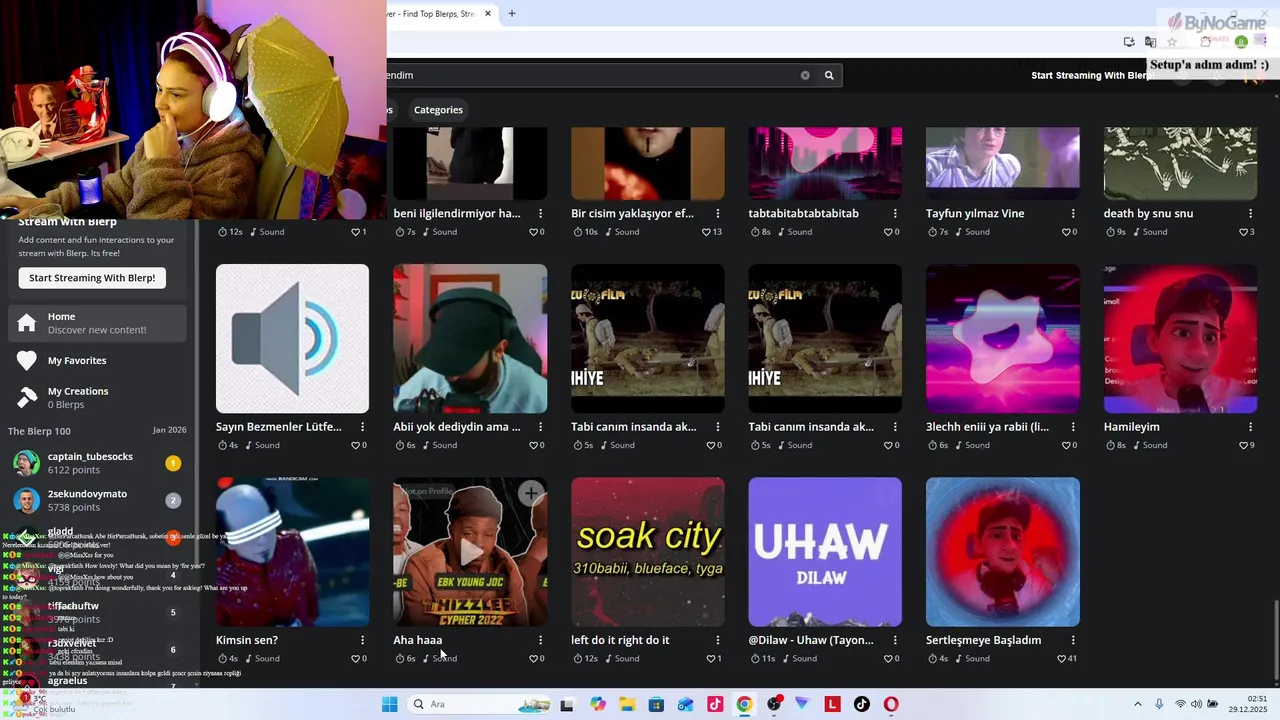Open three-dot menu for Tayfun yılmaz Vine

pos(1073,214)
